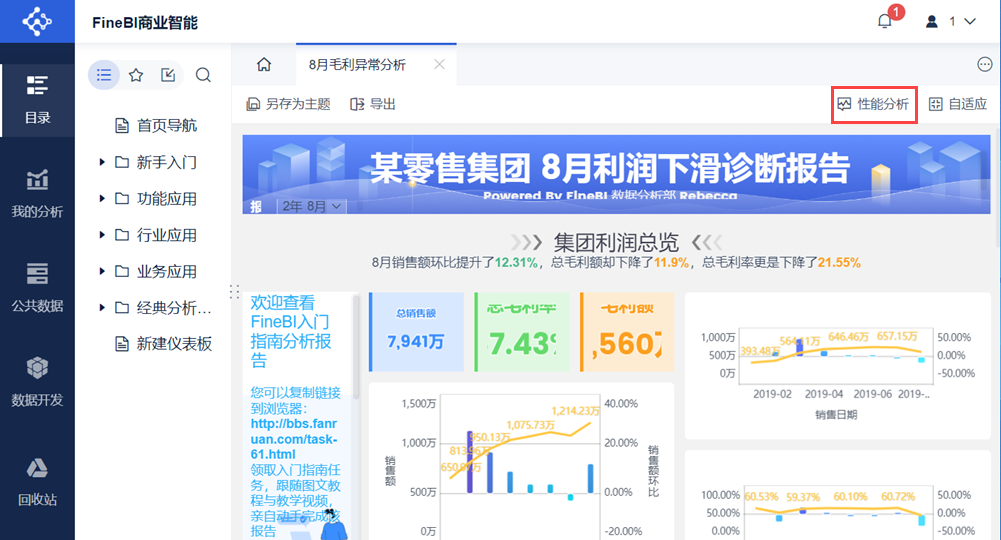This screenshot has height=540, width=1001.
Task: Click 另存为主题 button
Action: (x=289, y=104)
